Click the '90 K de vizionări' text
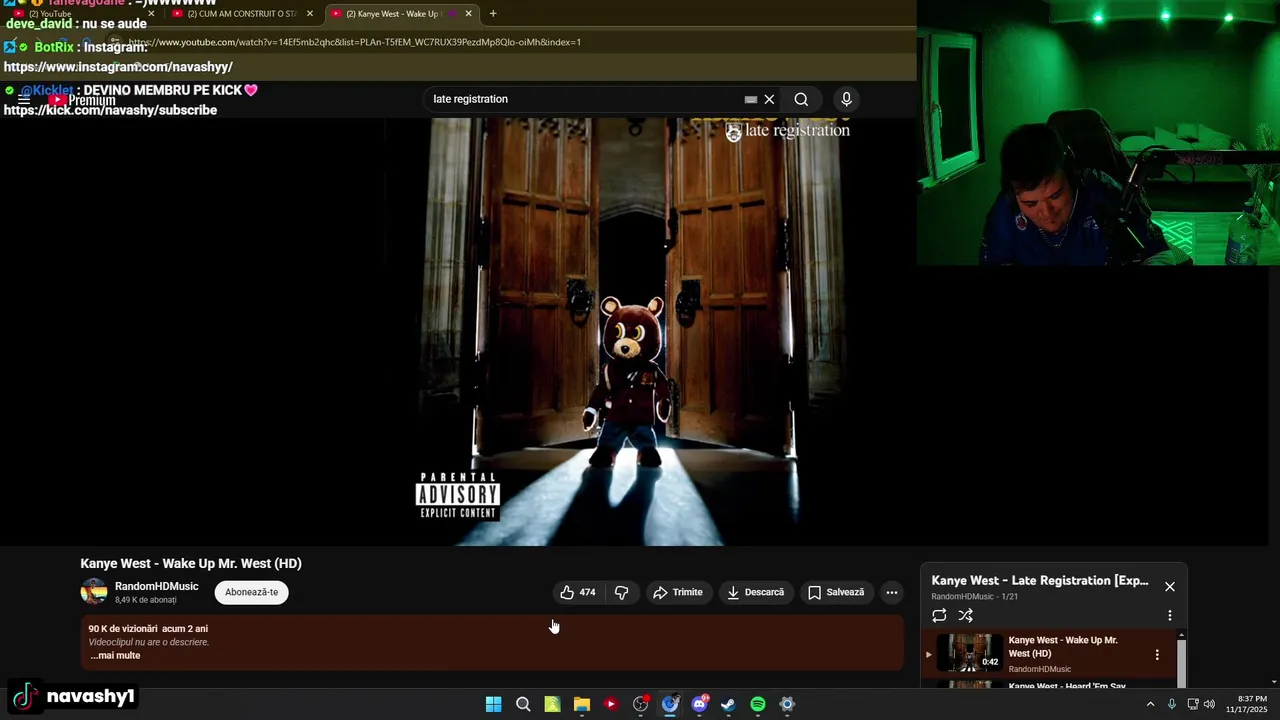The width and height of the screenshot is (1280, 720). tap(123, 629)
